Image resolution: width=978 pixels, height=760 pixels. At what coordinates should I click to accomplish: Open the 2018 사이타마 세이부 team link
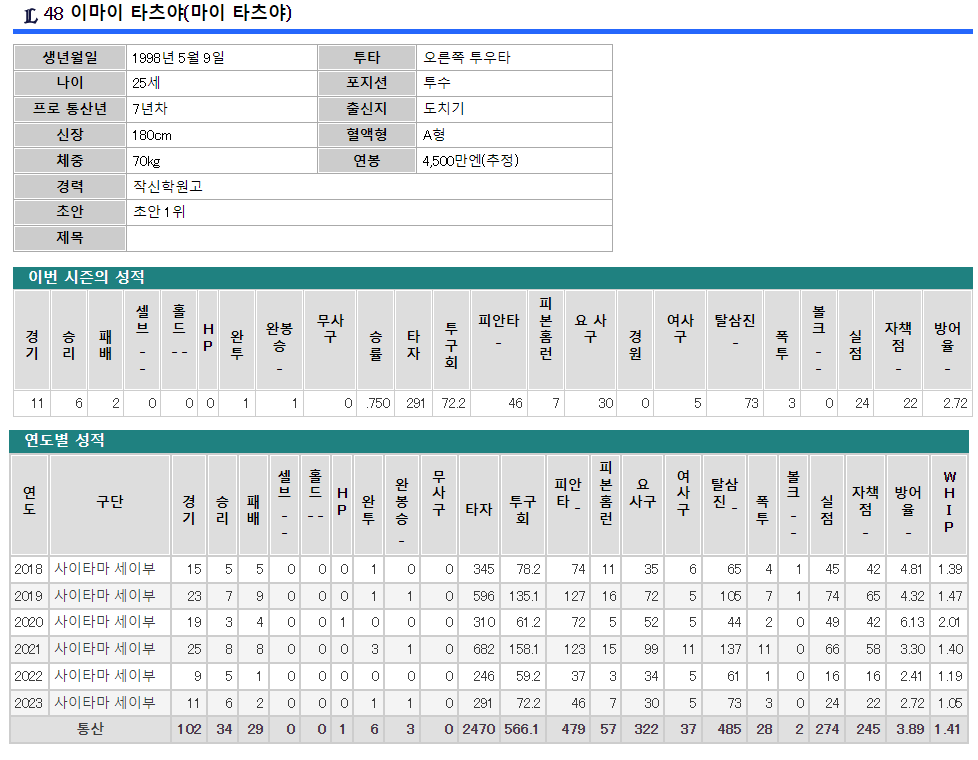[x=104, y=569]
